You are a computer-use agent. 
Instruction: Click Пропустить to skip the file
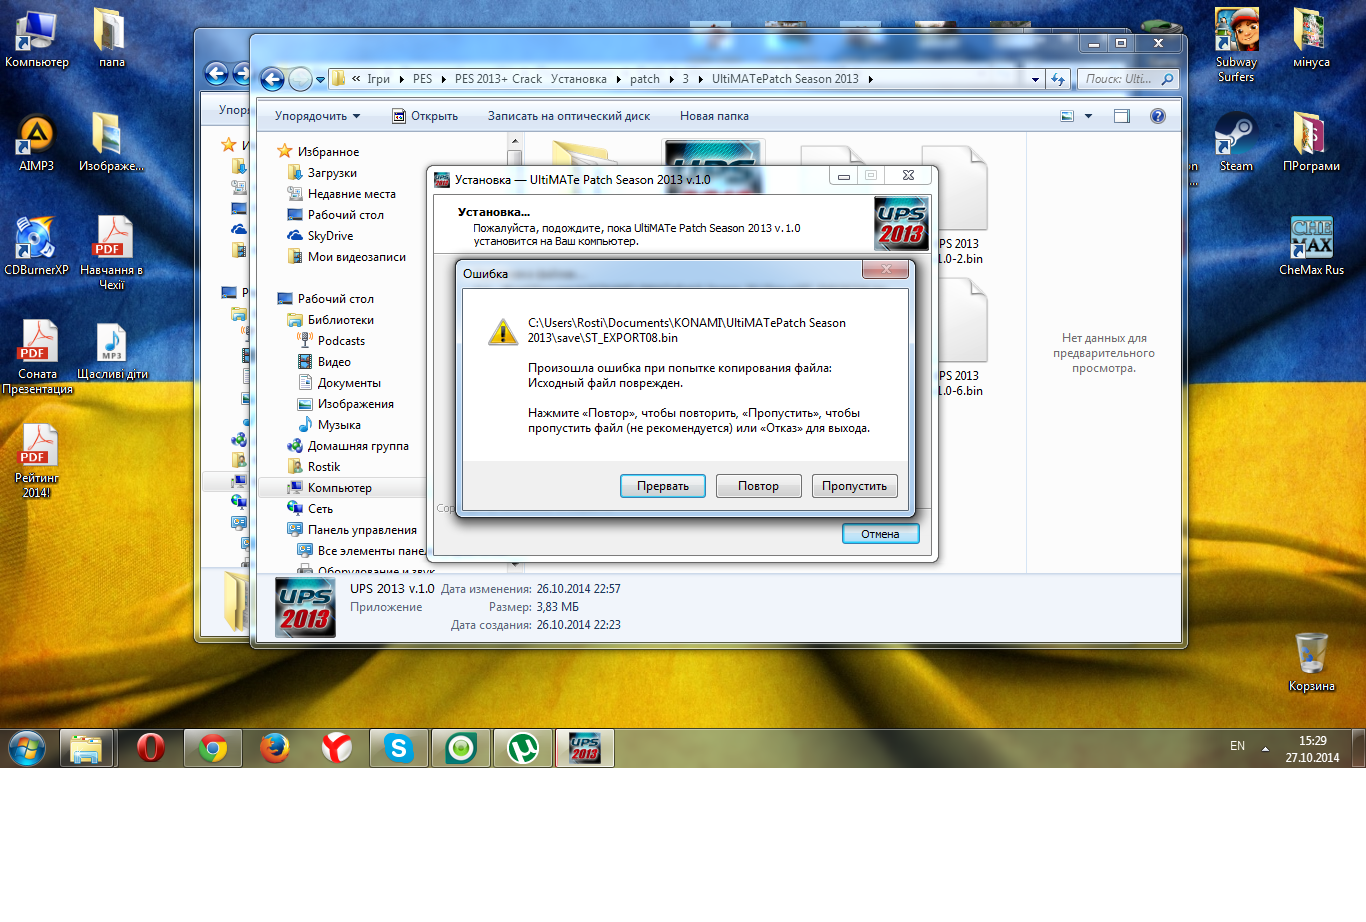tap(854, 486)
